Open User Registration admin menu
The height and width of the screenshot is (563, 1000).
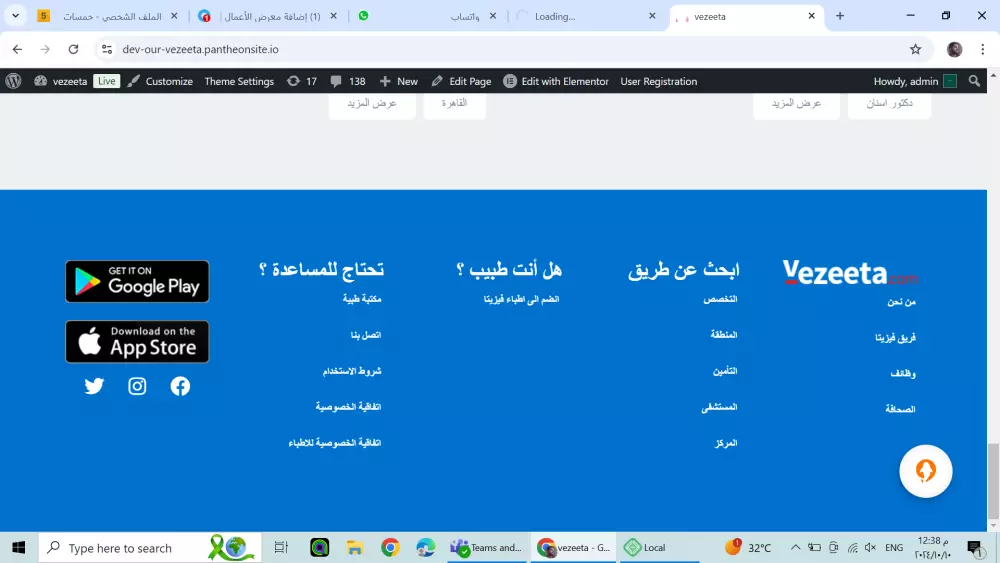point(659,81)
